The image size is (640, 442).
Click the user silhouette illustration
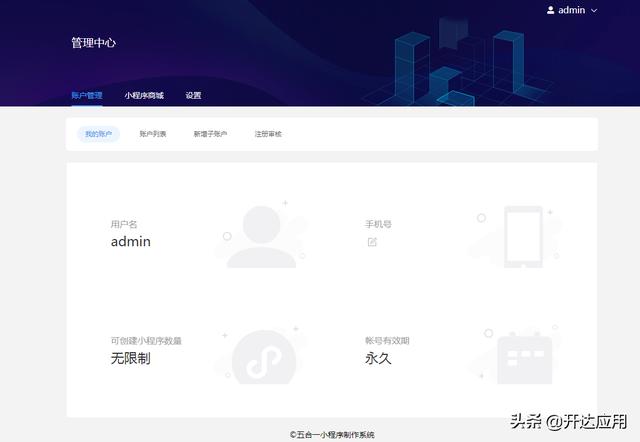[x=261, y=237]
